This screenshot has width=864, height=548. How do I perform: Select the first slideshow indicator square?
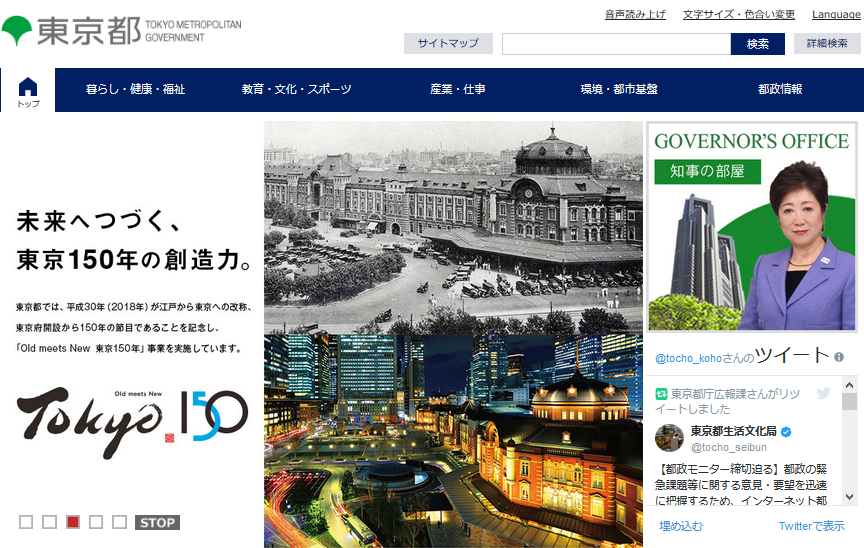click(x=26, y=522)
